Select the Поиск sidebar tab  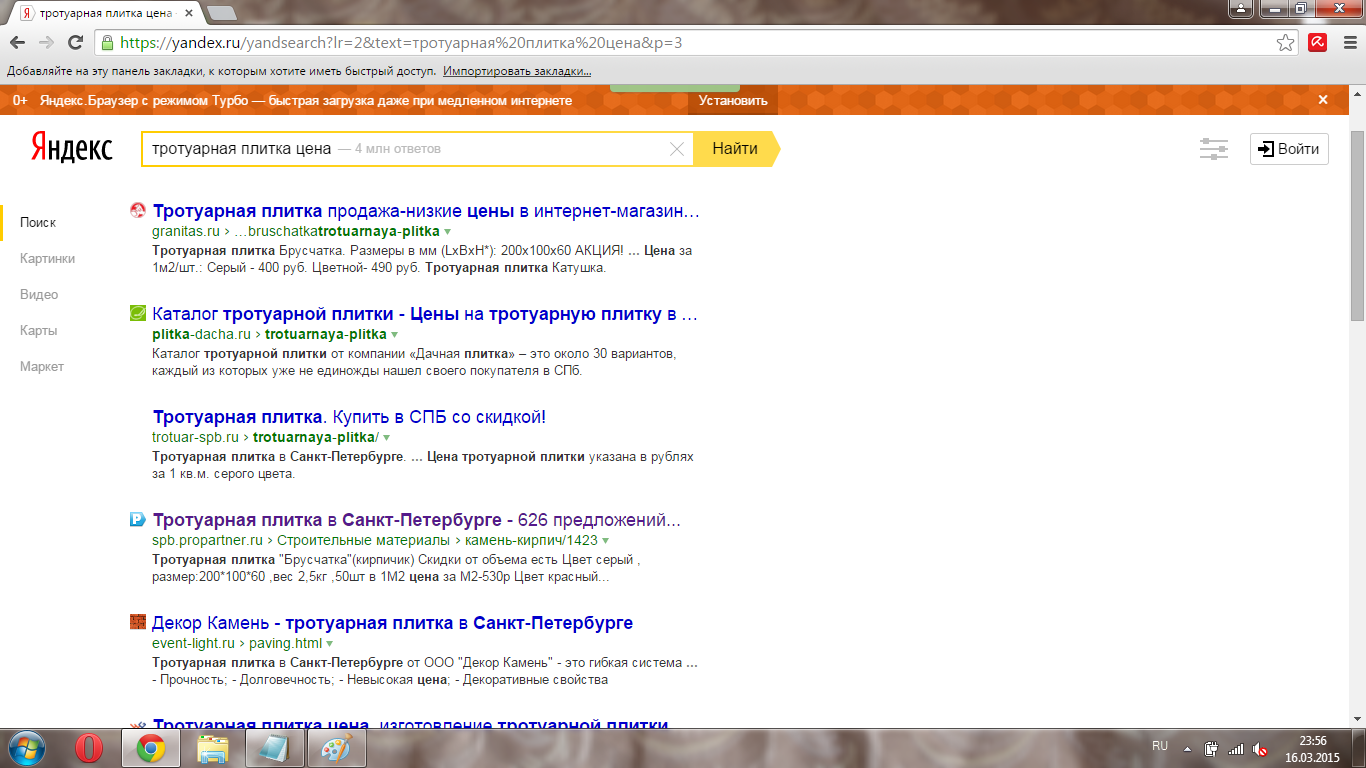[x=38, y=222]
